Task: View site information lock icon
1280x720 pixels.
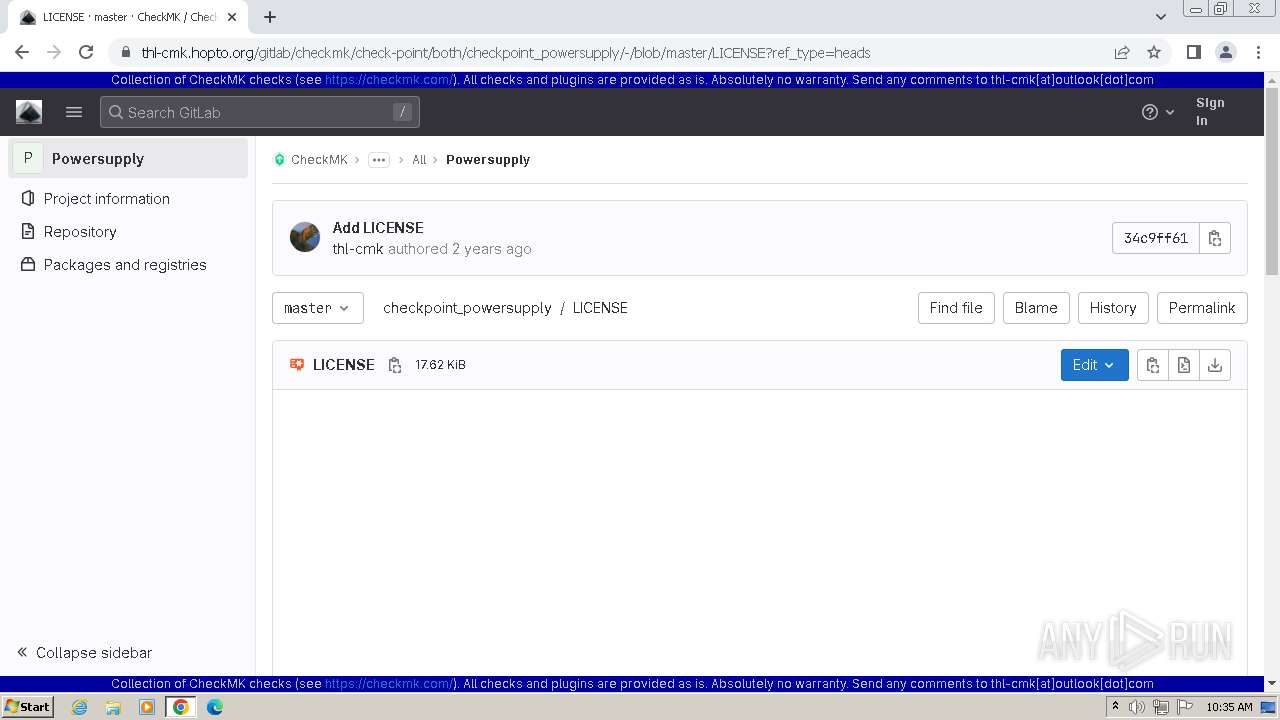Action: point(124,52)
